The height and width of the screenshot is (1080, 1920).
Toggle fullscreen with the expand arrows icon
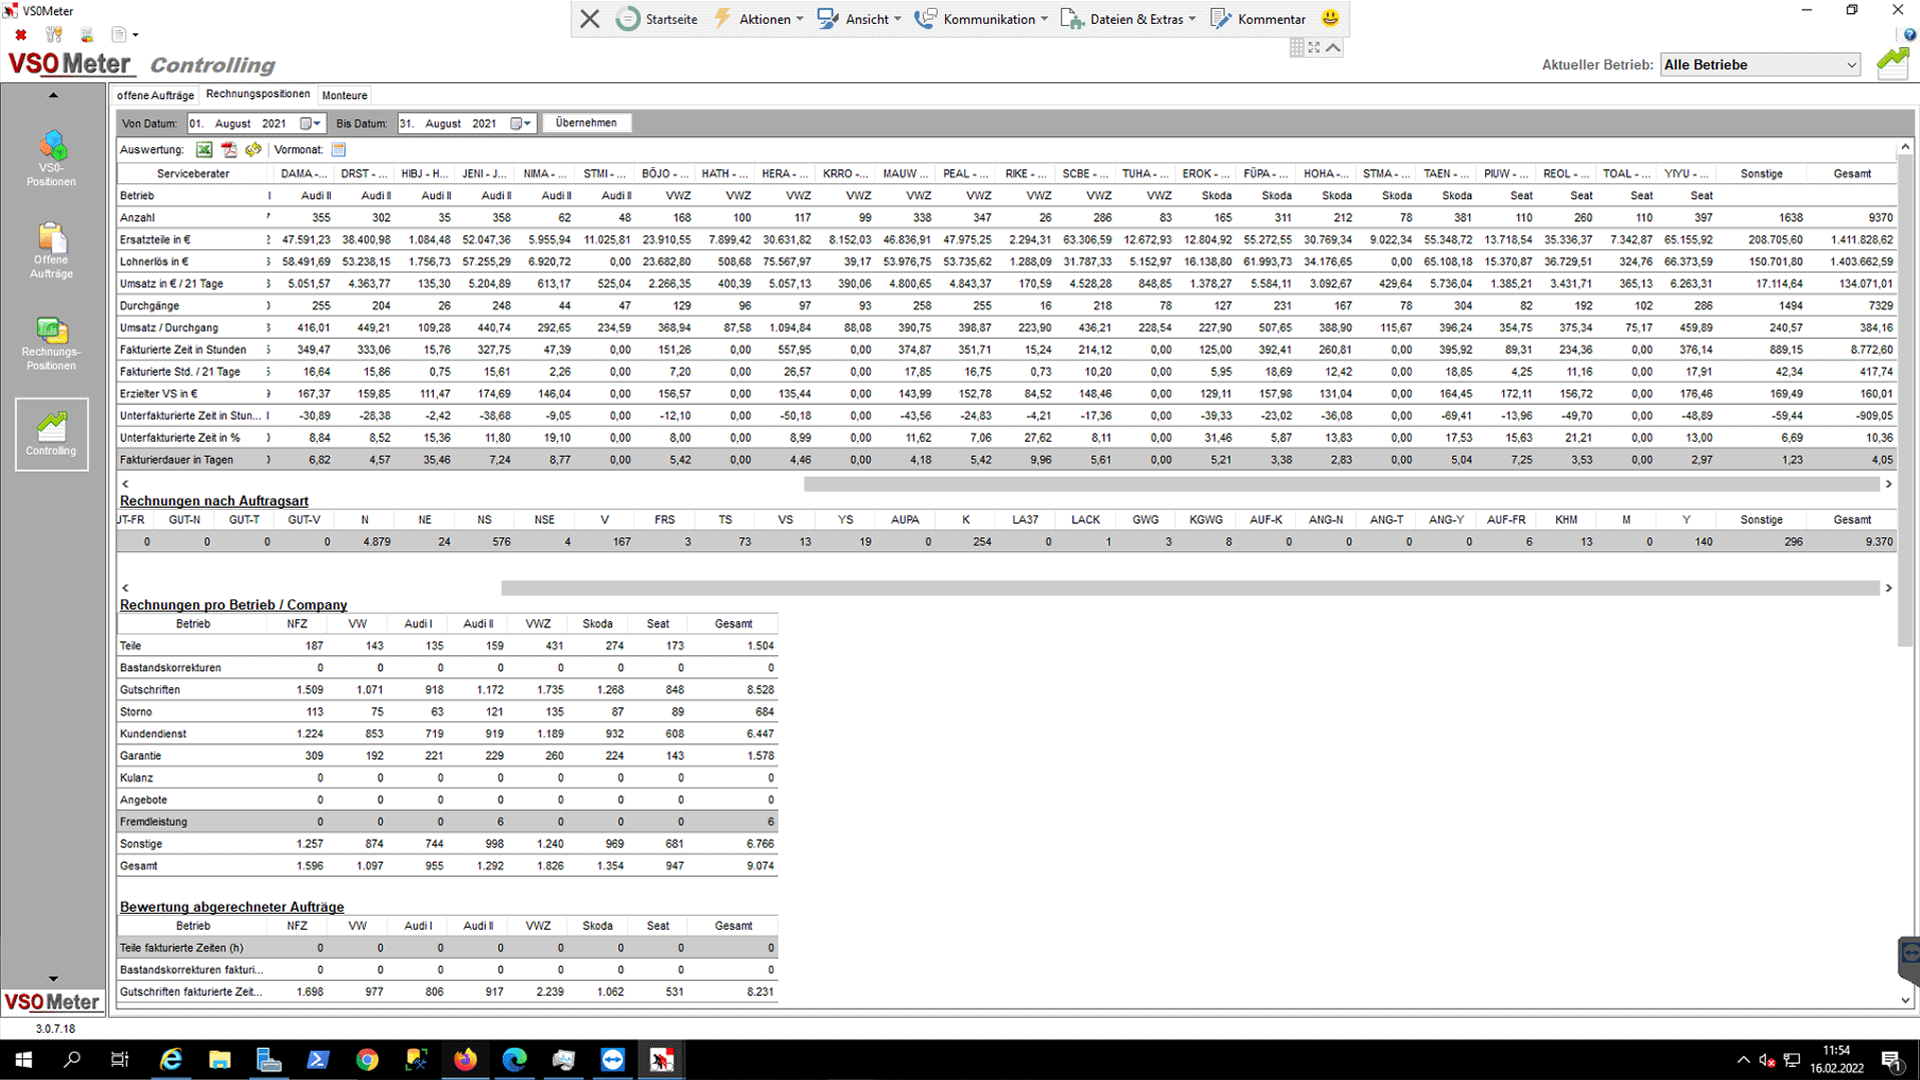point(1314,47)
